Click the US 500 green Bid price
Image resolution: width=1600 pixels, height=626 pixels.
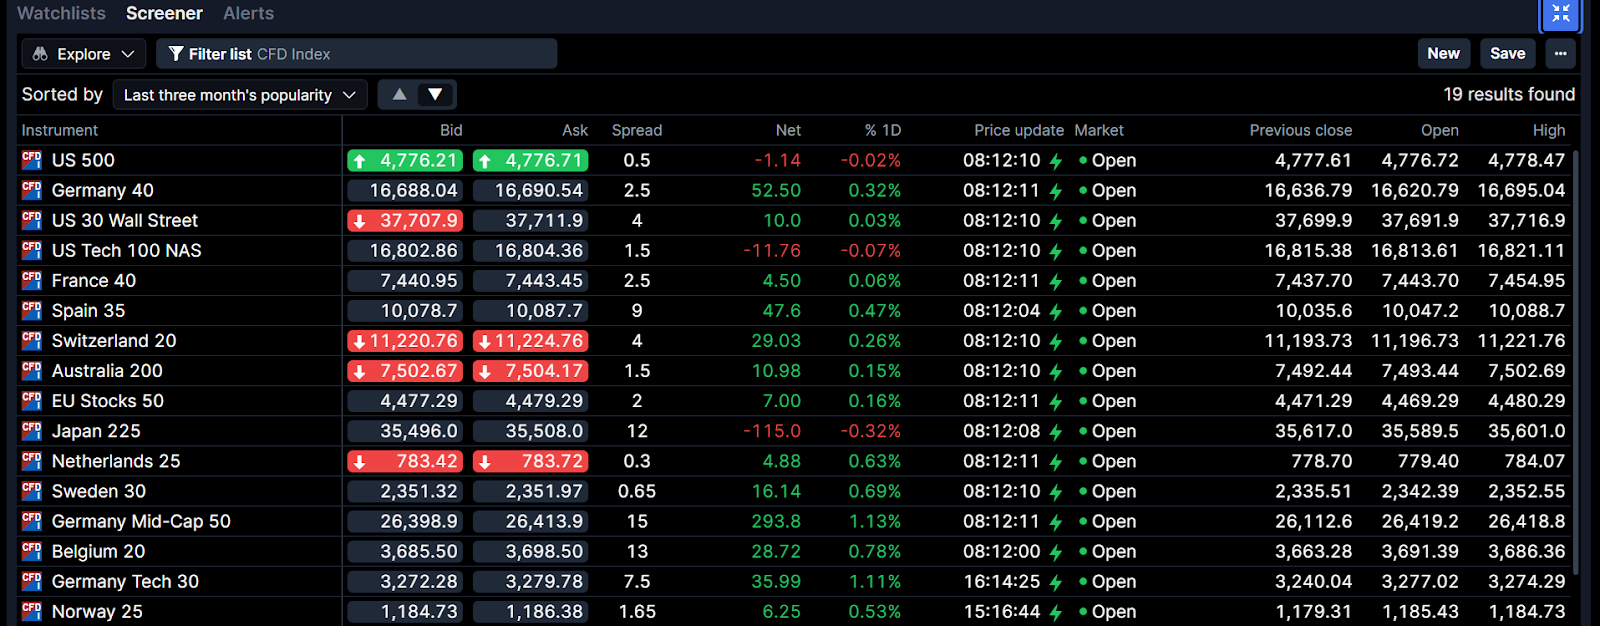pos(405,160)
